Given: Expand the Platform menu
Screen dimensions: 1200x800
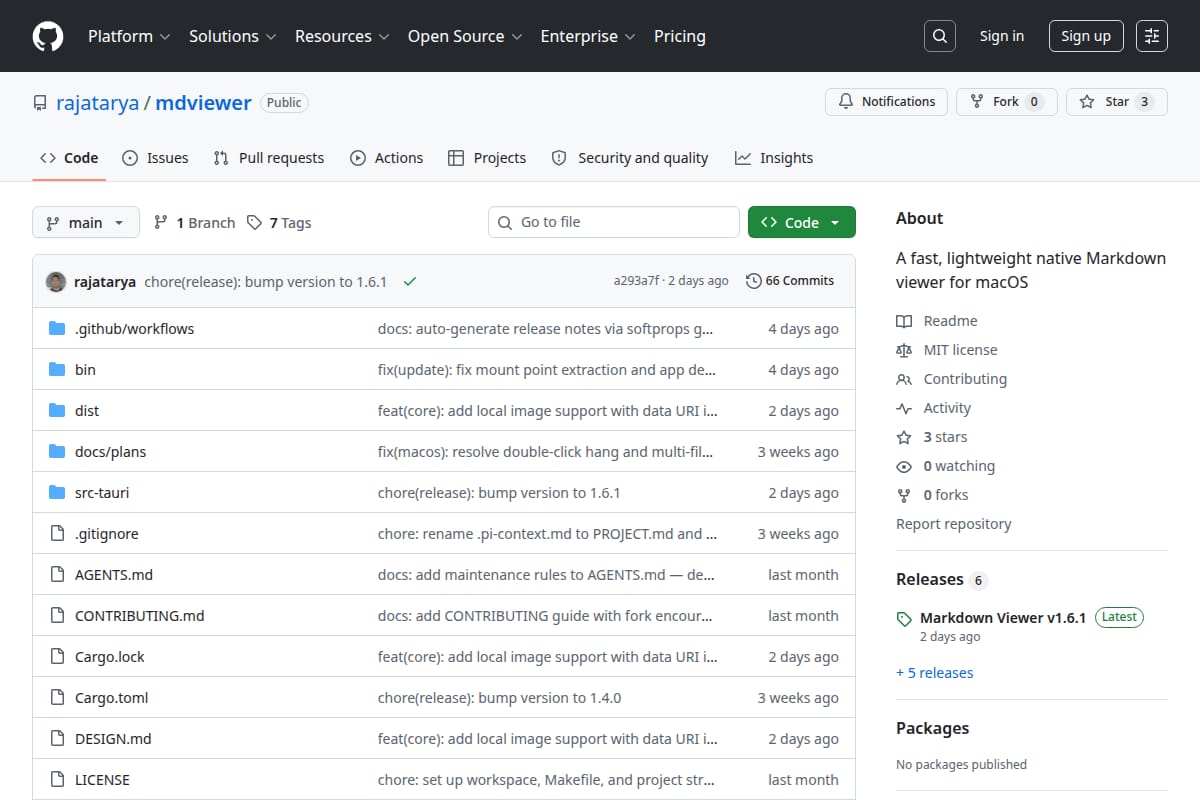Looking at the screenshot, I should point(127,36).
